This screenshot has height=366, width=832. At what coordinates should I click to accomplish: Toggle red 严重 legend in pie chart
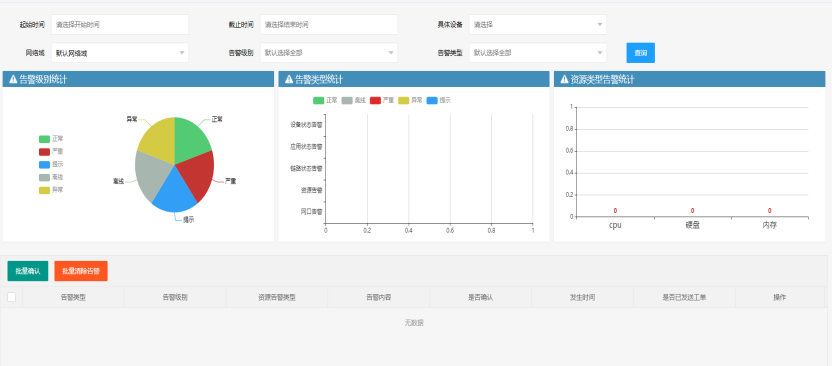[x=51, y=152]
